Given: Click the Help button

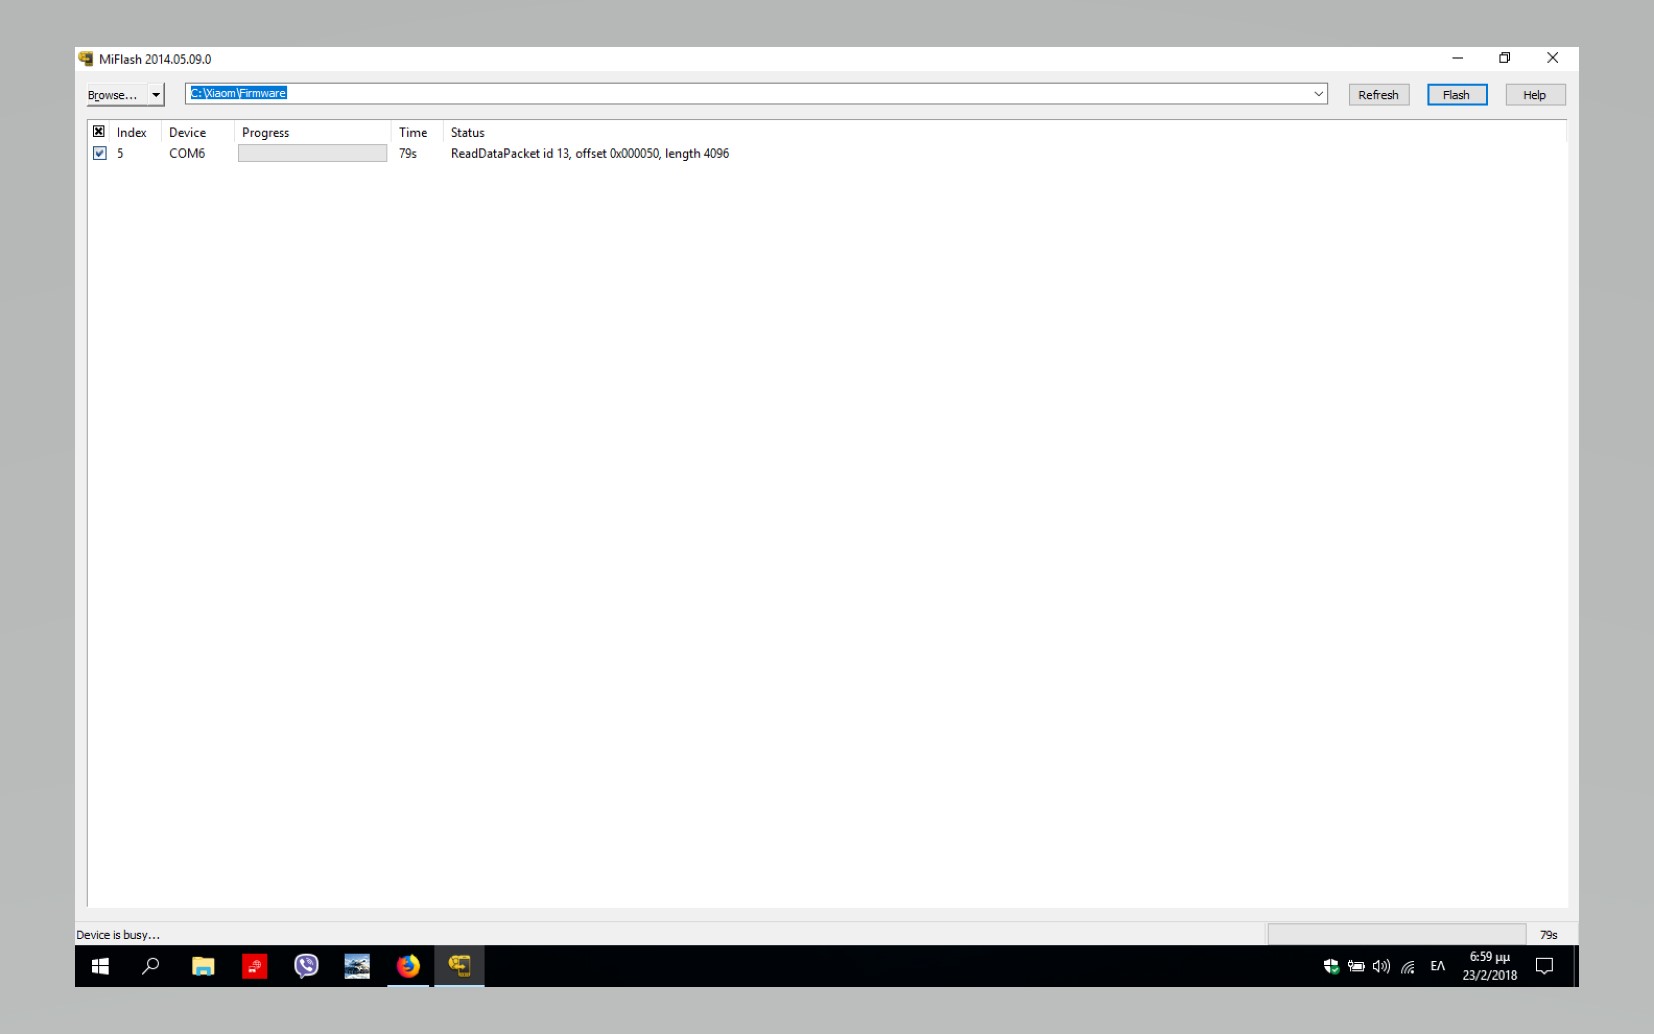Looking at the screenshot, I should 1535,95.
